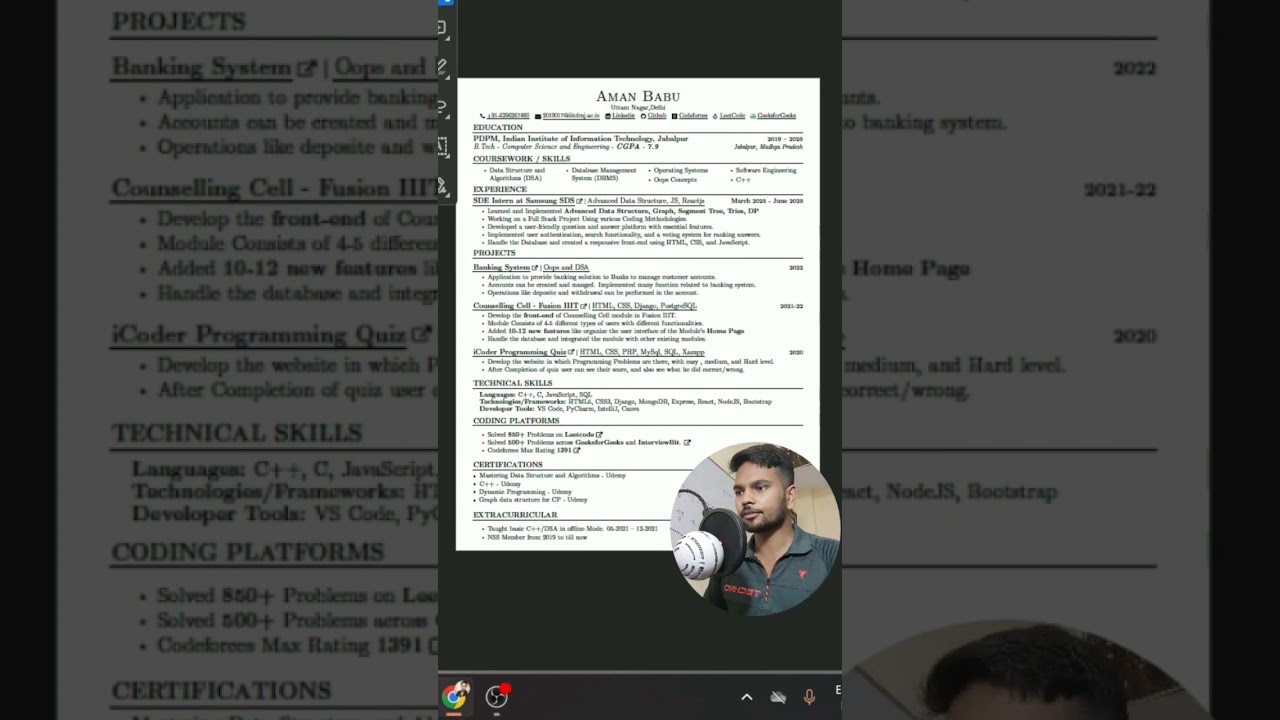Click the phone number in the resume header

508,116
